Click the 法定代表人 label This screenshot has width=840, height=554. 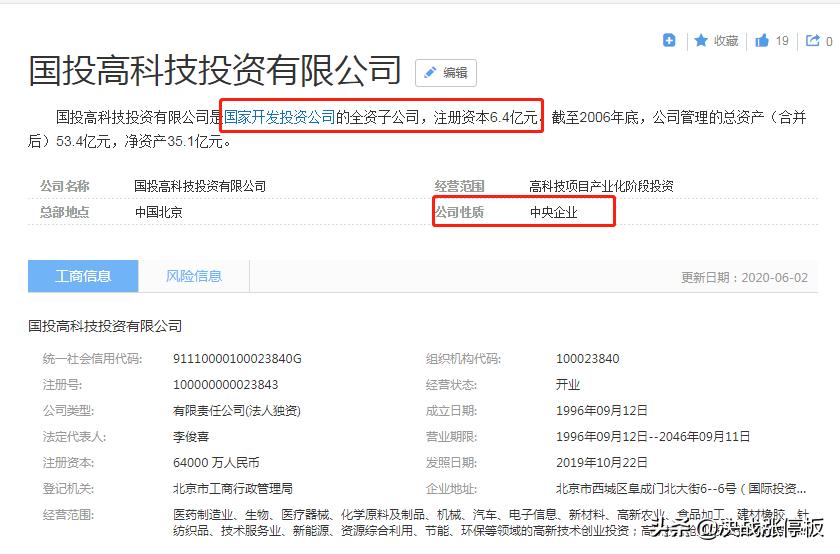[x=74, y=437]
